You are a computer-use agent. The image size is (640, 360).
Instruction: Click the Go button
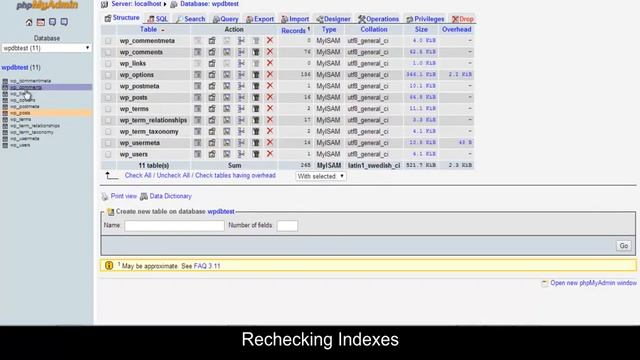[624, 246]
